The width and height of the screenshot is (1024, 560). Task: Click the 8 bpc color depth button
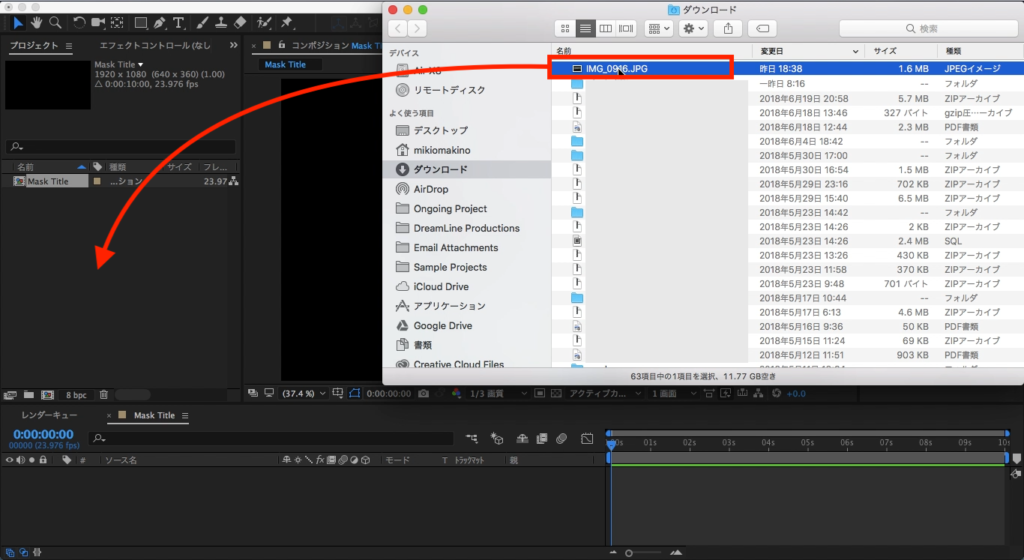pyautogui.click(x=76, y=395)
